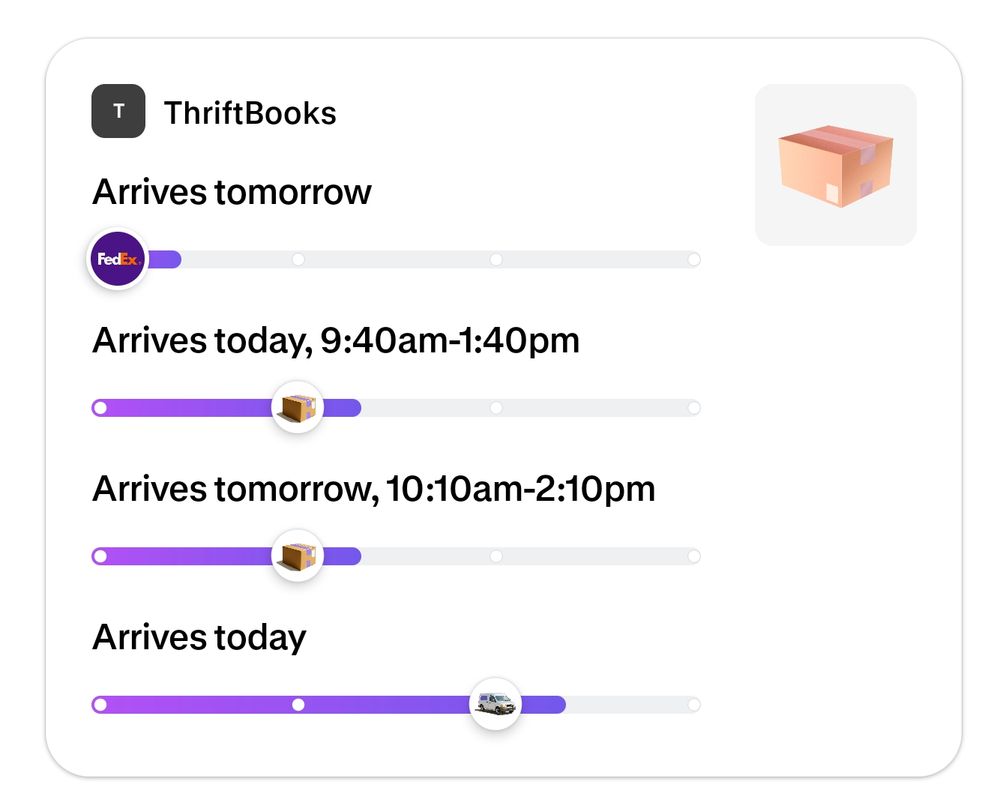Tap the truck icon showing the arriving-today delivery
The image size is (1000, 809).
pyautogui.click(x=495, y=704)
